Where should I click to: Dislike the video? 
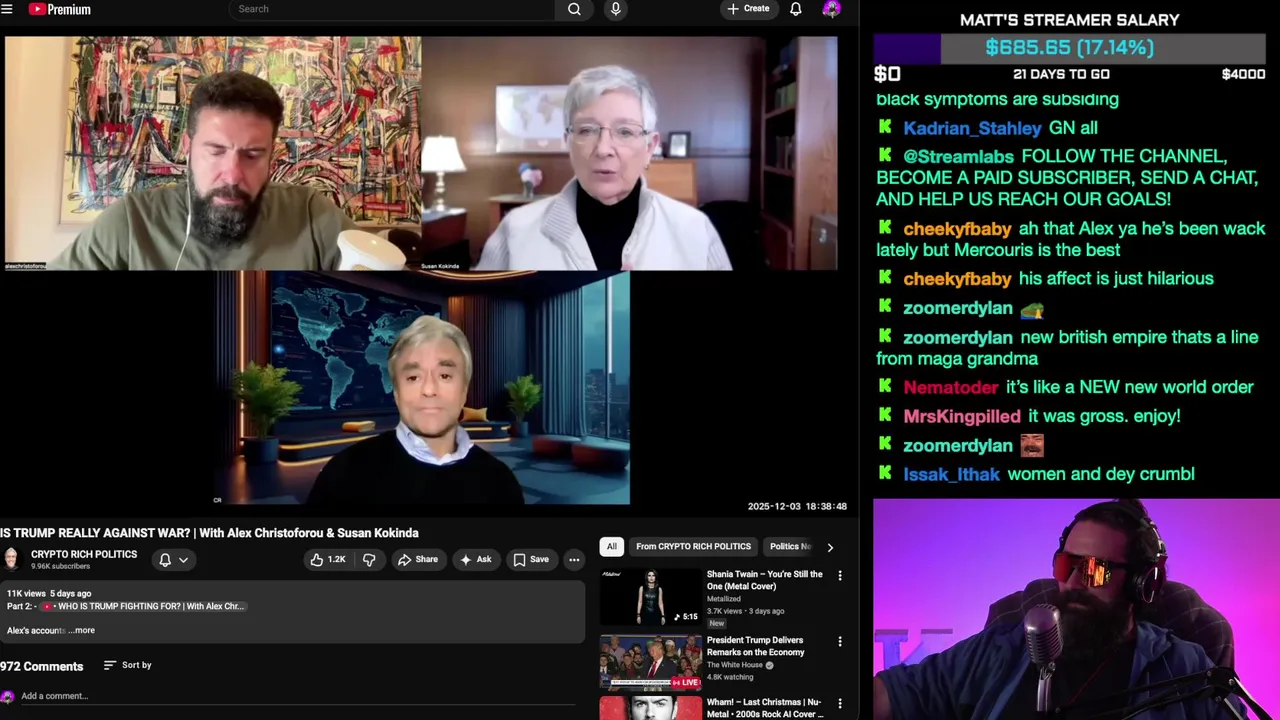(369, 560)
